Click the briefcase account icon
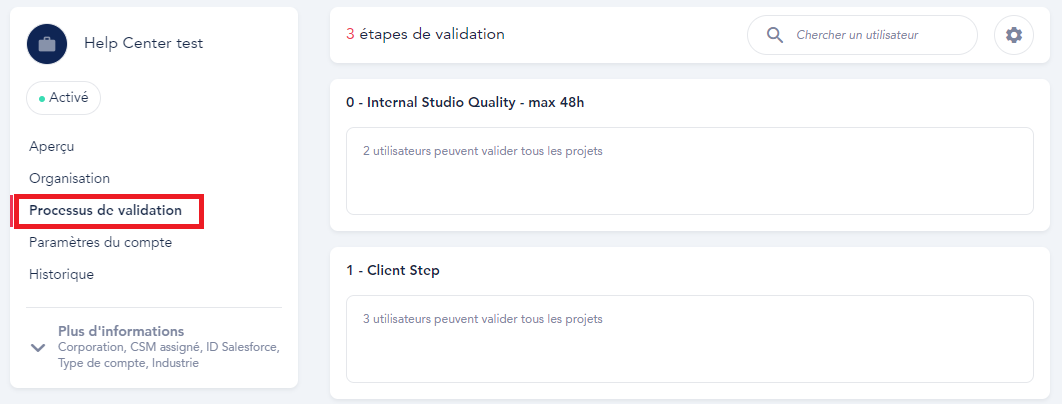The width and height of the screenshot is (1062, 404). [47, 44]
